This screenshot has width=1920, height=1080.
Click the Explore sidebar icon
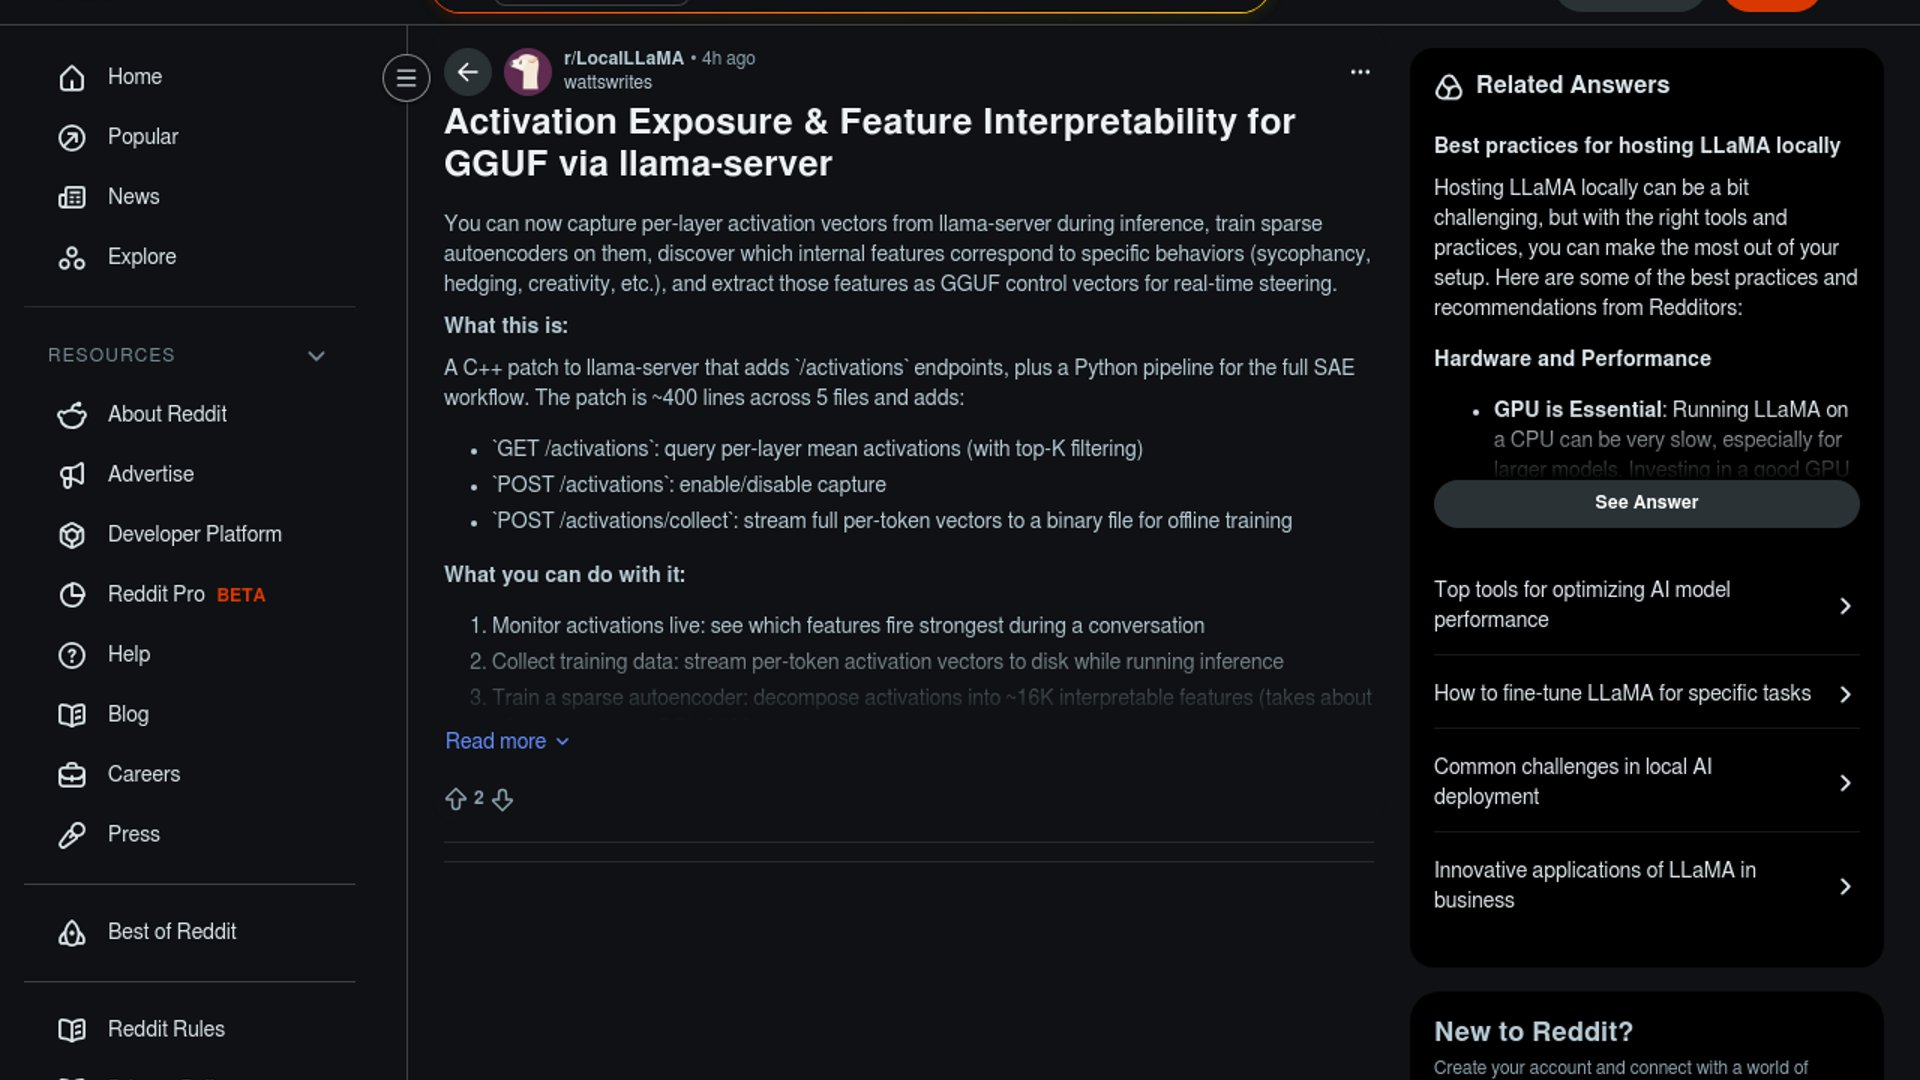coord(72,258)
